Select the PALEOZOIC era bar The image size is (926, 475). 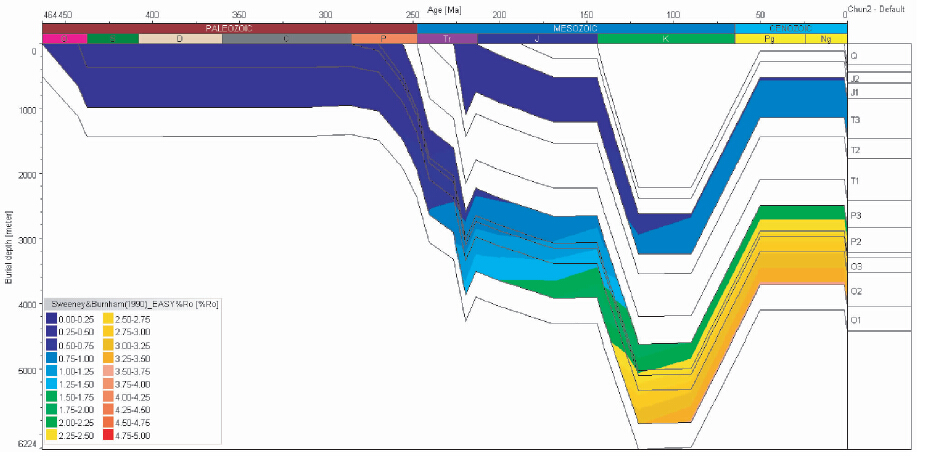point(229,27)
